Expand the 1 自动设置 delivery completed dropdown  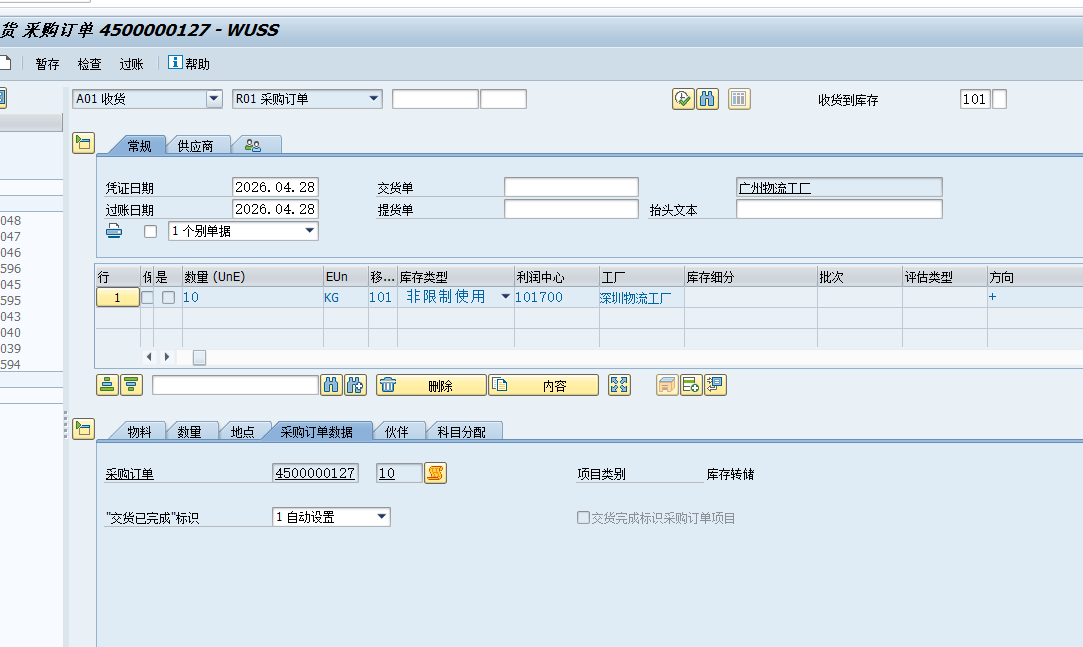coord(381,517)
